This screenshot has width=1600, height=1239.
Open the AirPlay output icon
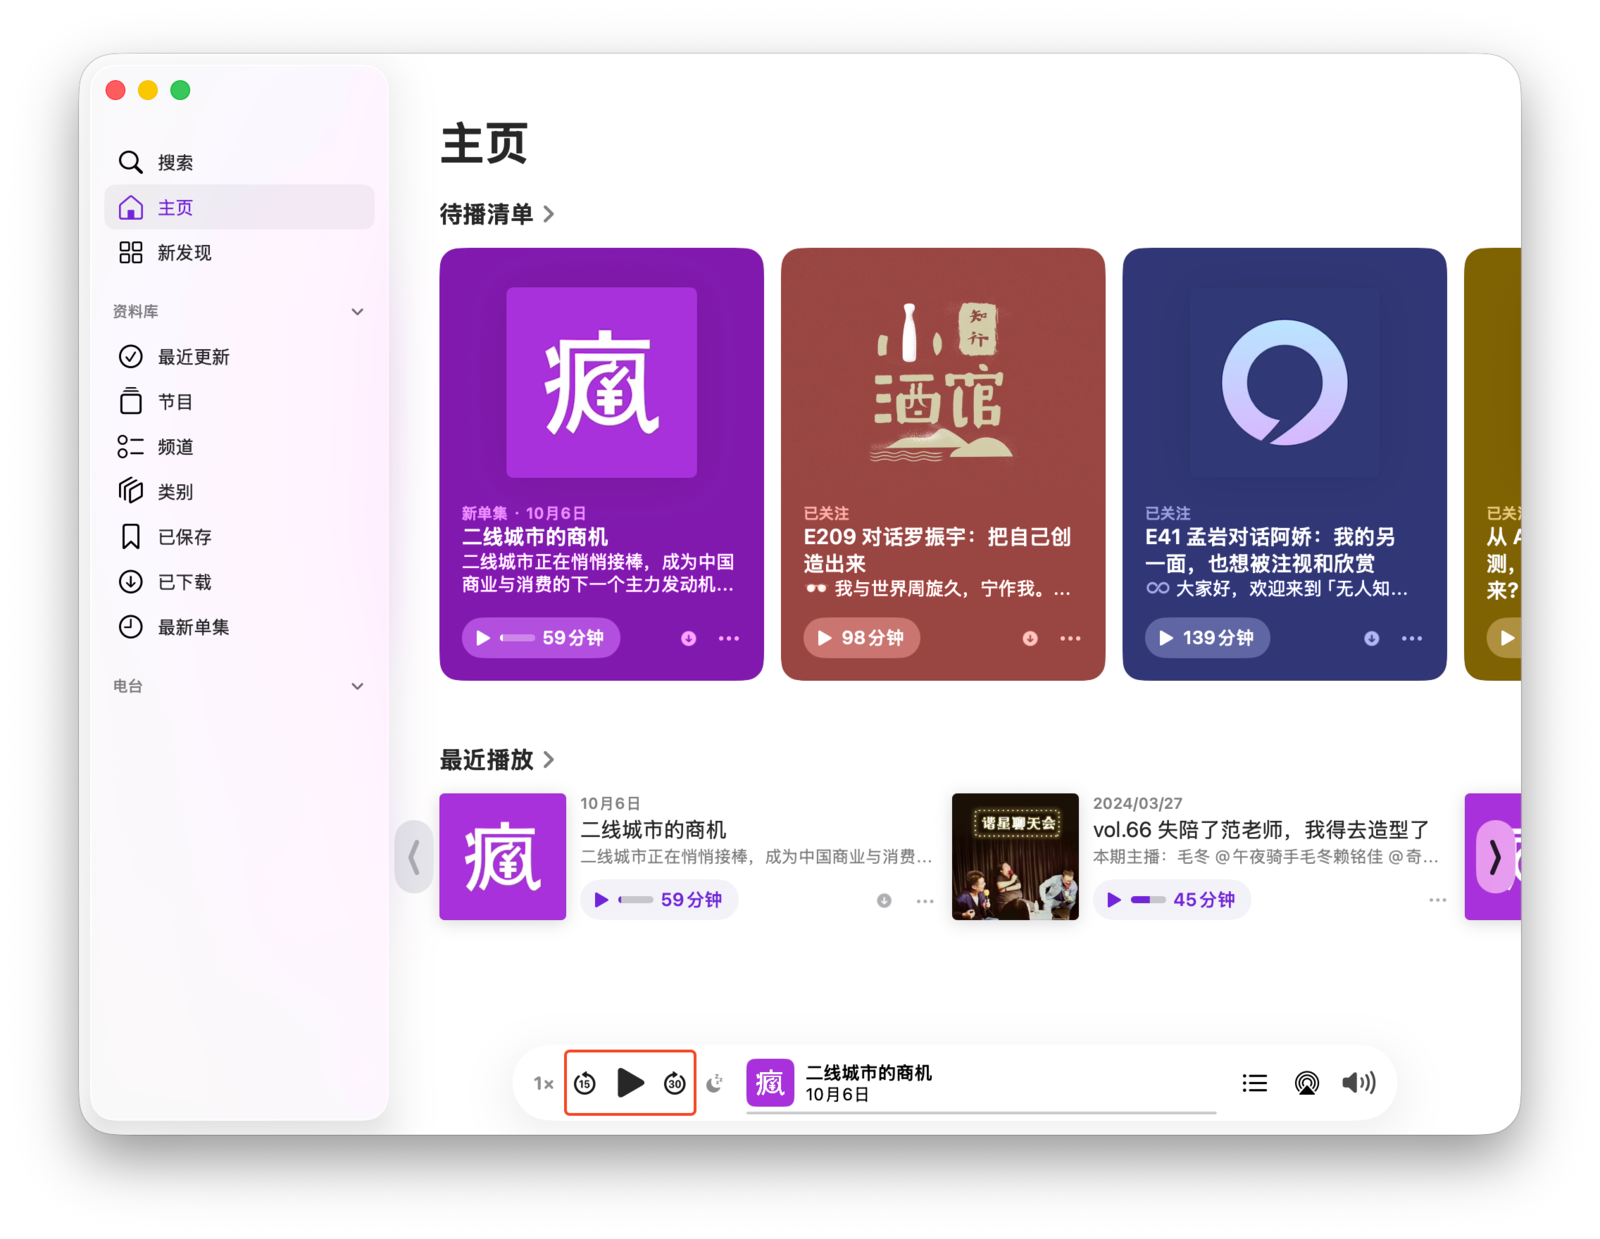1307,1083
